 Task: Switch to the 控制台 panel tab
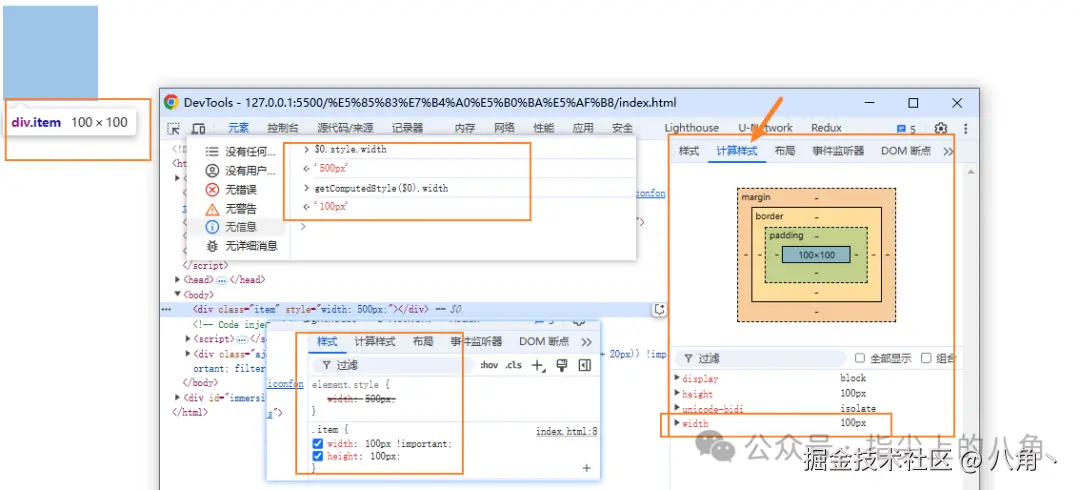[283, 128]
